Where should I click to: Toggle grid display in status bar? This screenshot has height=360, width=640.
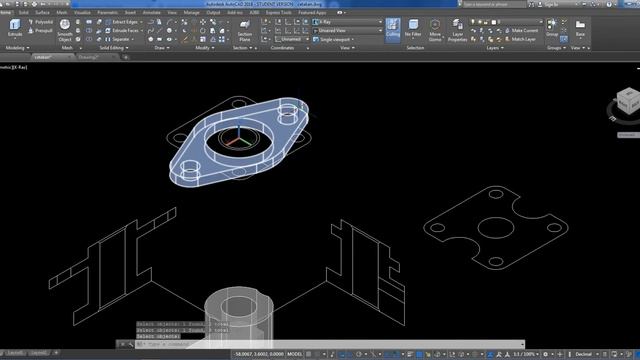309,354
